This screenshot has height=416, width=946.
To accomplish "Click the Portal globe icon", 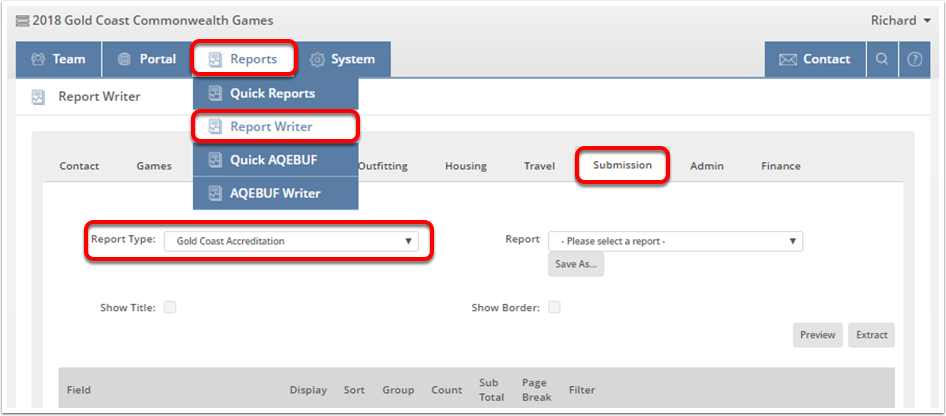I will coord(124,59).
